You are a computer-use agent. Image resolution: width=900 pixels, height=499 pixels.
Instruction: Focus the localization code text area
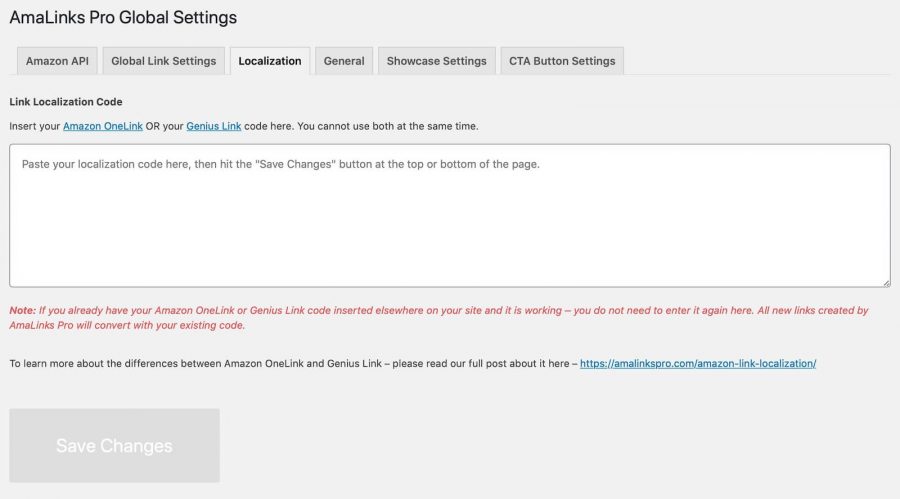(x=450, y=215)
